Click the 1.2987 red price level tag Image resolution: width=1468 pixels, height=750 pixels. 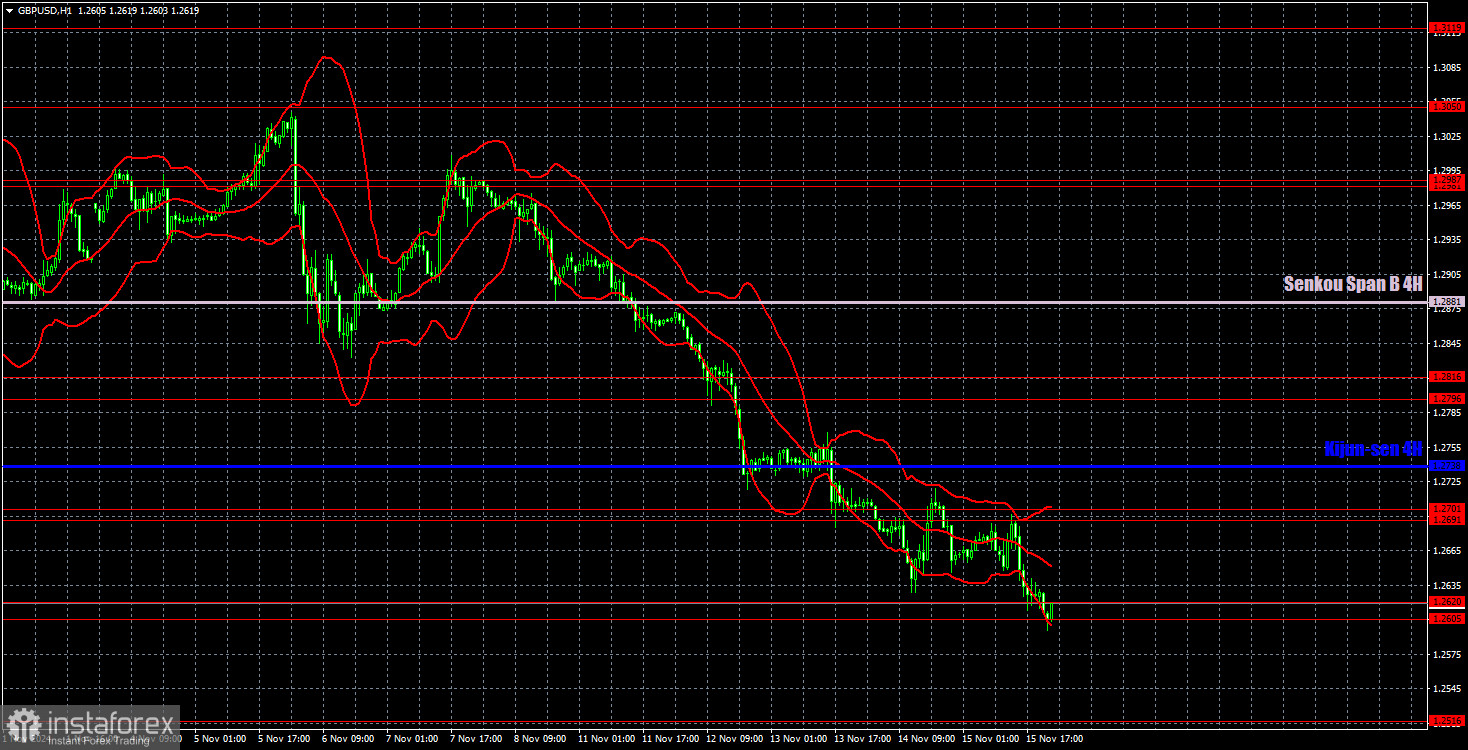pos(1447,180)
